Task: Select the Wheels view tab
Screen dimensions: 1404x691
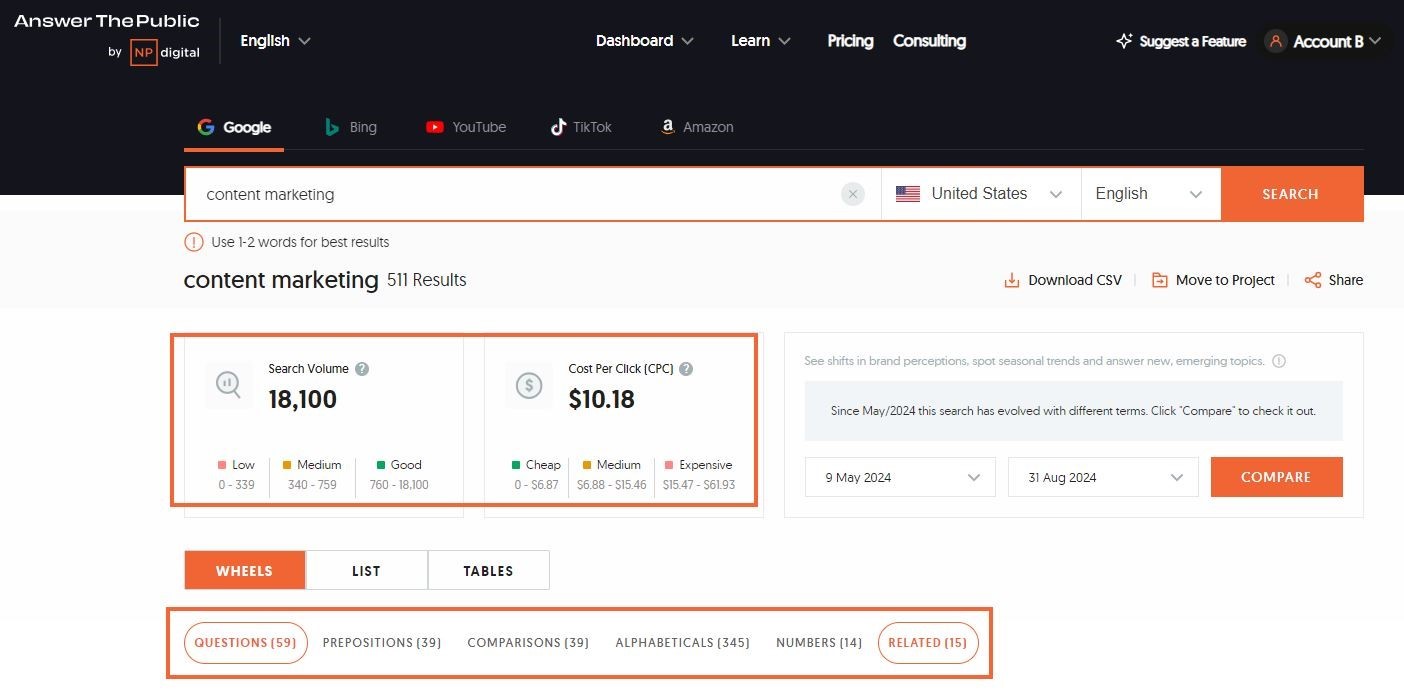Action: point(245,570)
